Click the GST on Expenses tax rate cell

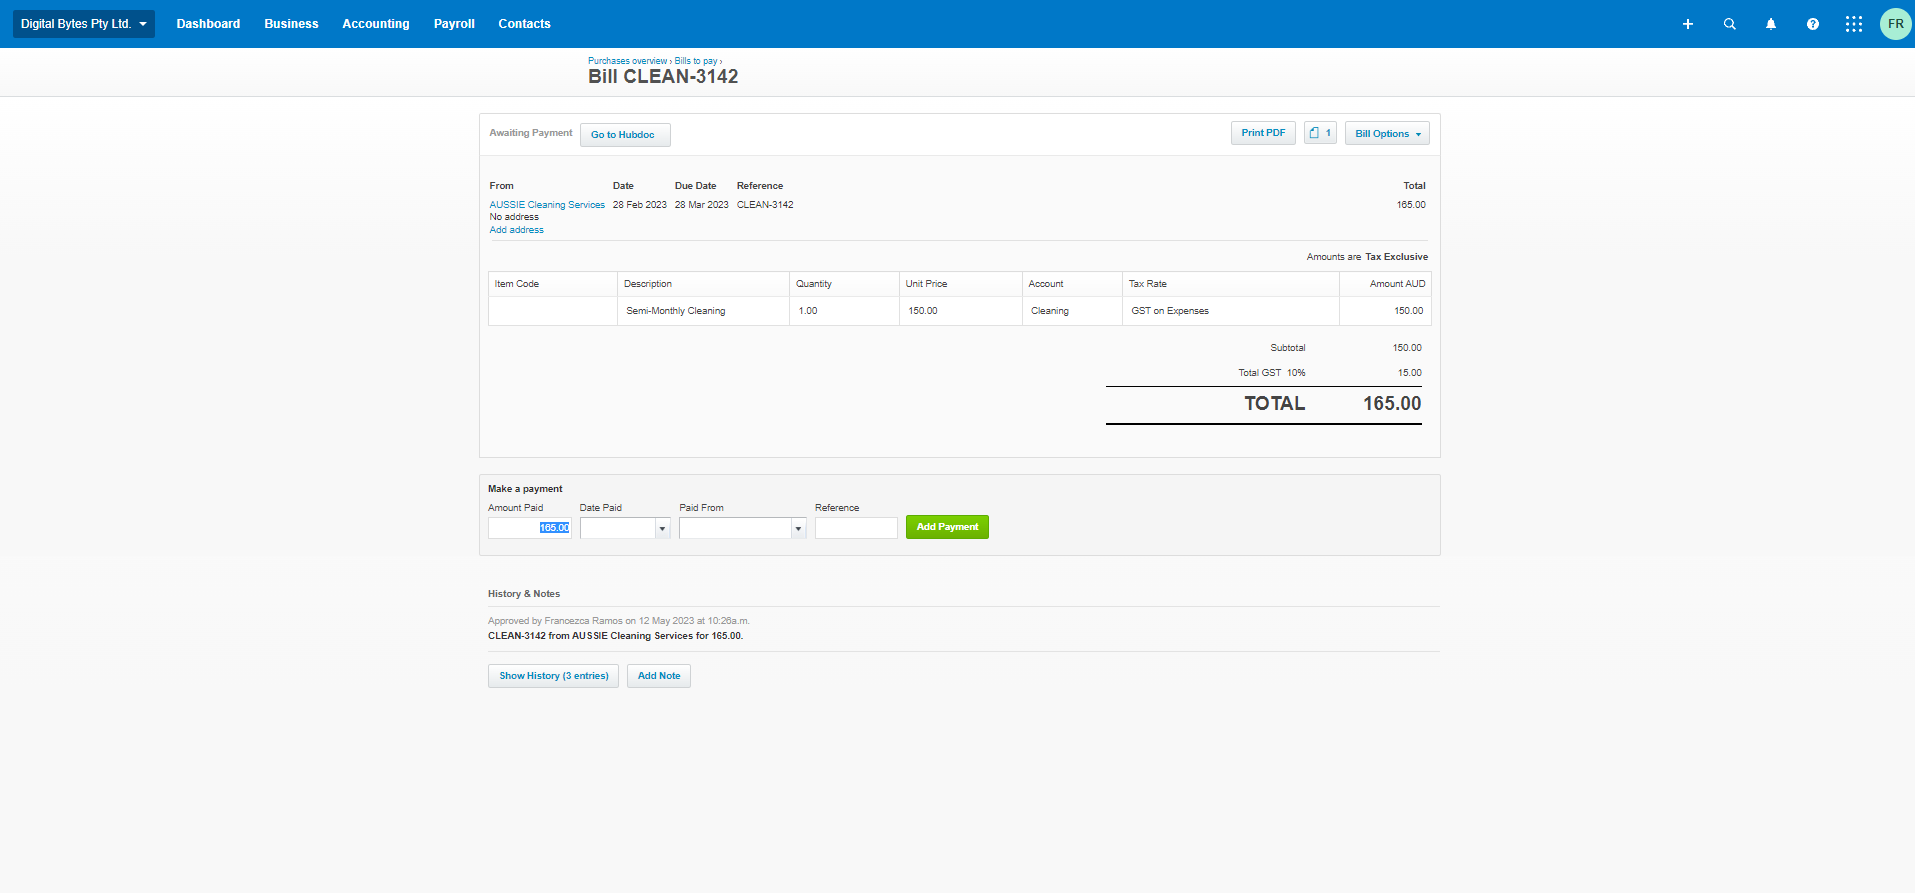click(x=1231, y=311)
